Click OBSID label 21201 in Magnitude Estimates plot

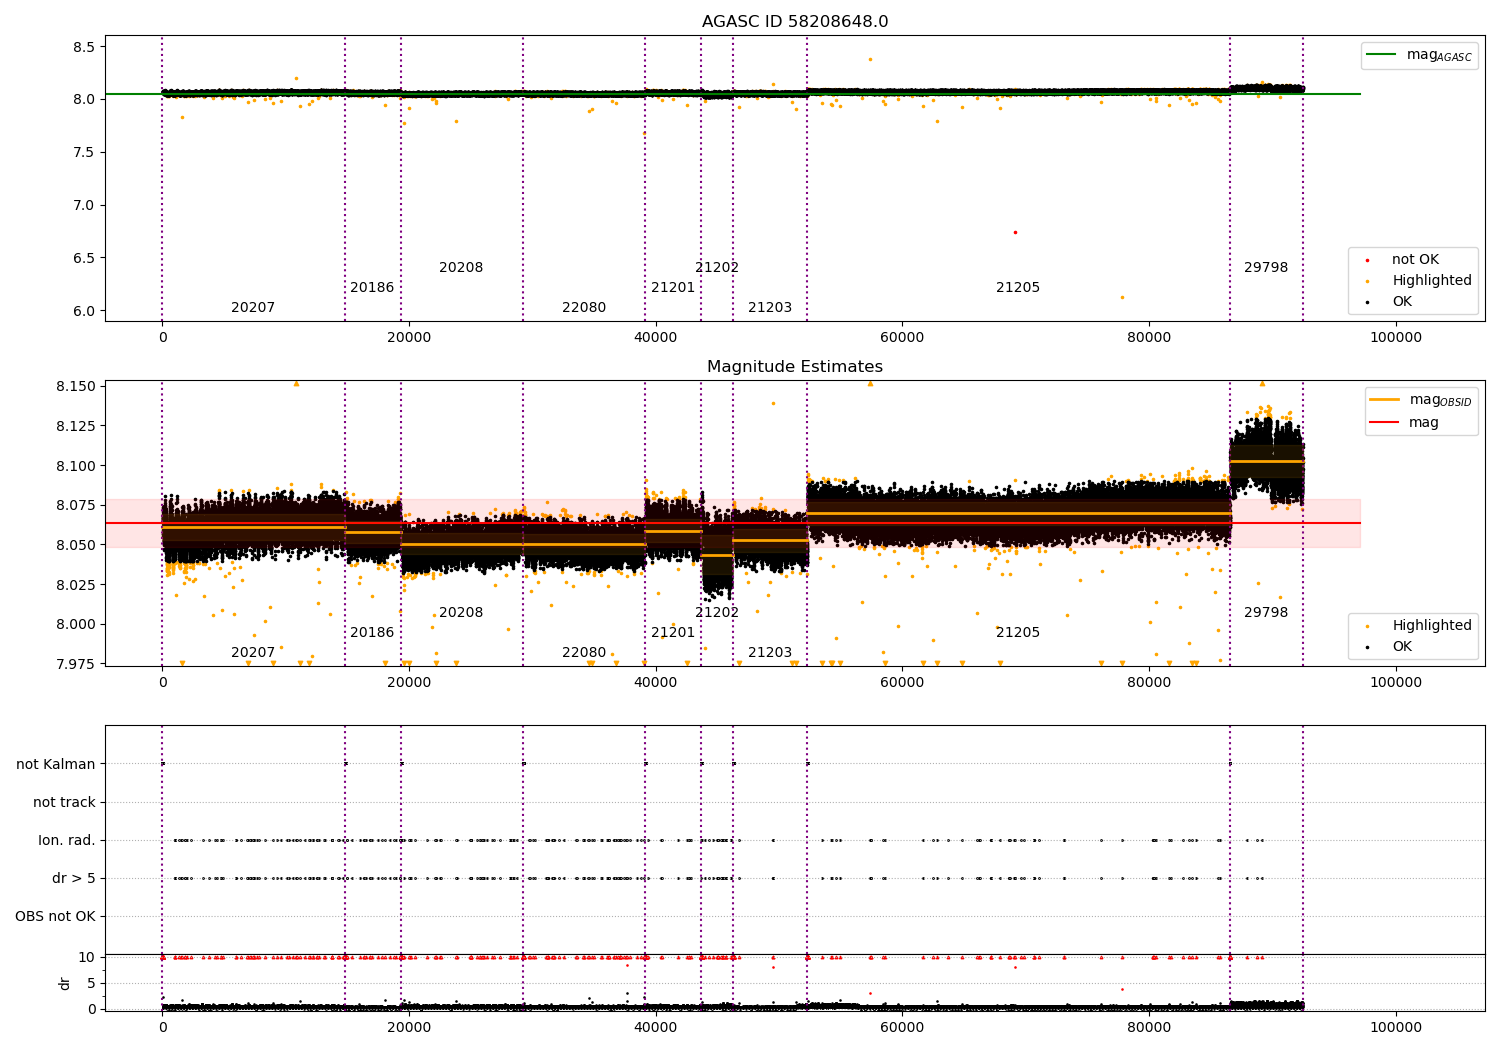tap(673, 633)
